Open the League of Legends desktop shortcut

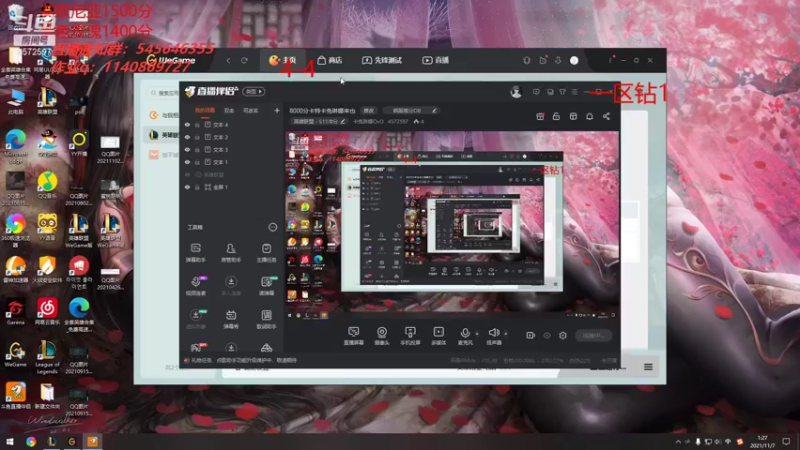click(x=47, y=358)
